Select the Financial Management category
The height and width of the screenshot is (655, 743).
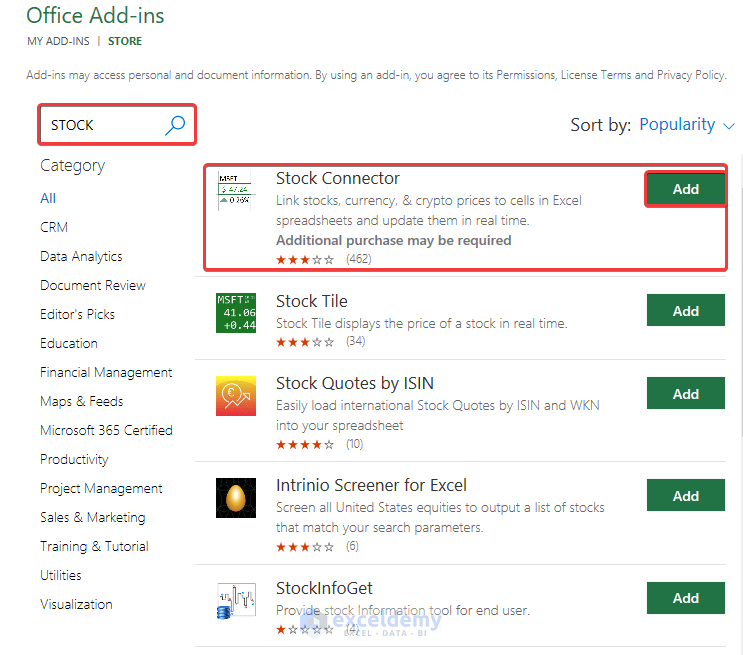pos(106,372)
